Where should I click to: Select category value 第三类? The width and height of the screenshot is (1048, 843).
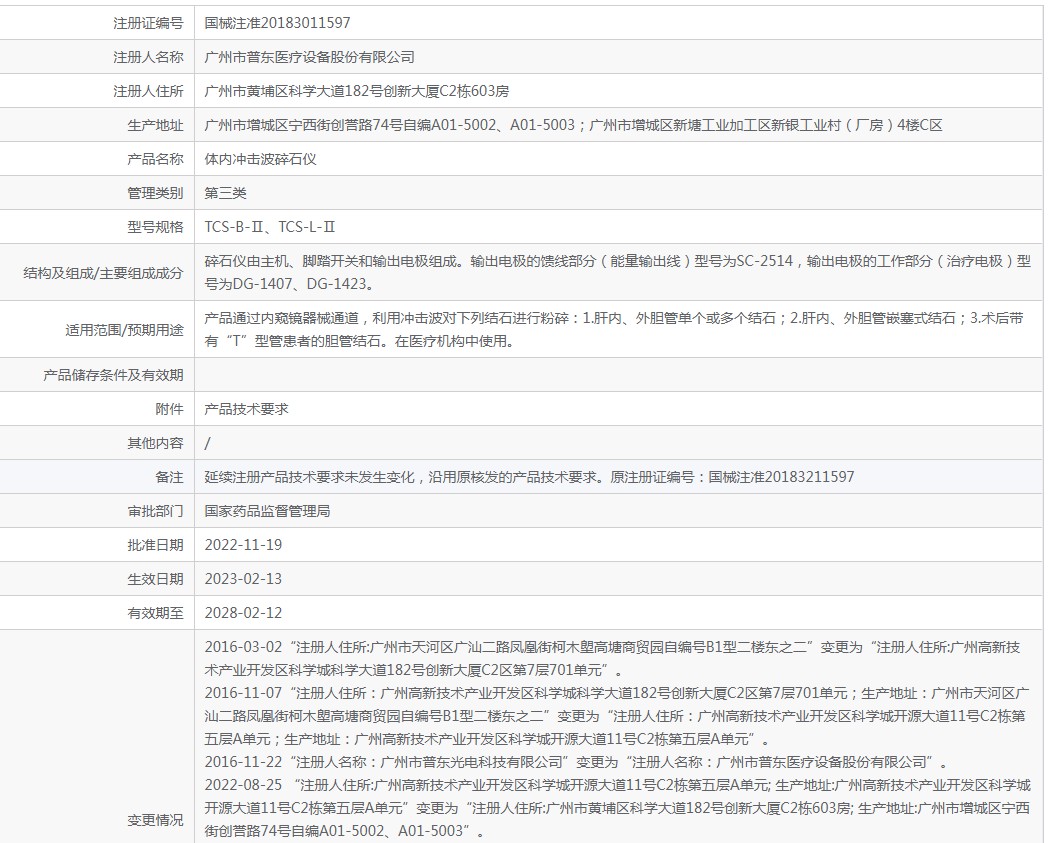tap(225, 194)
